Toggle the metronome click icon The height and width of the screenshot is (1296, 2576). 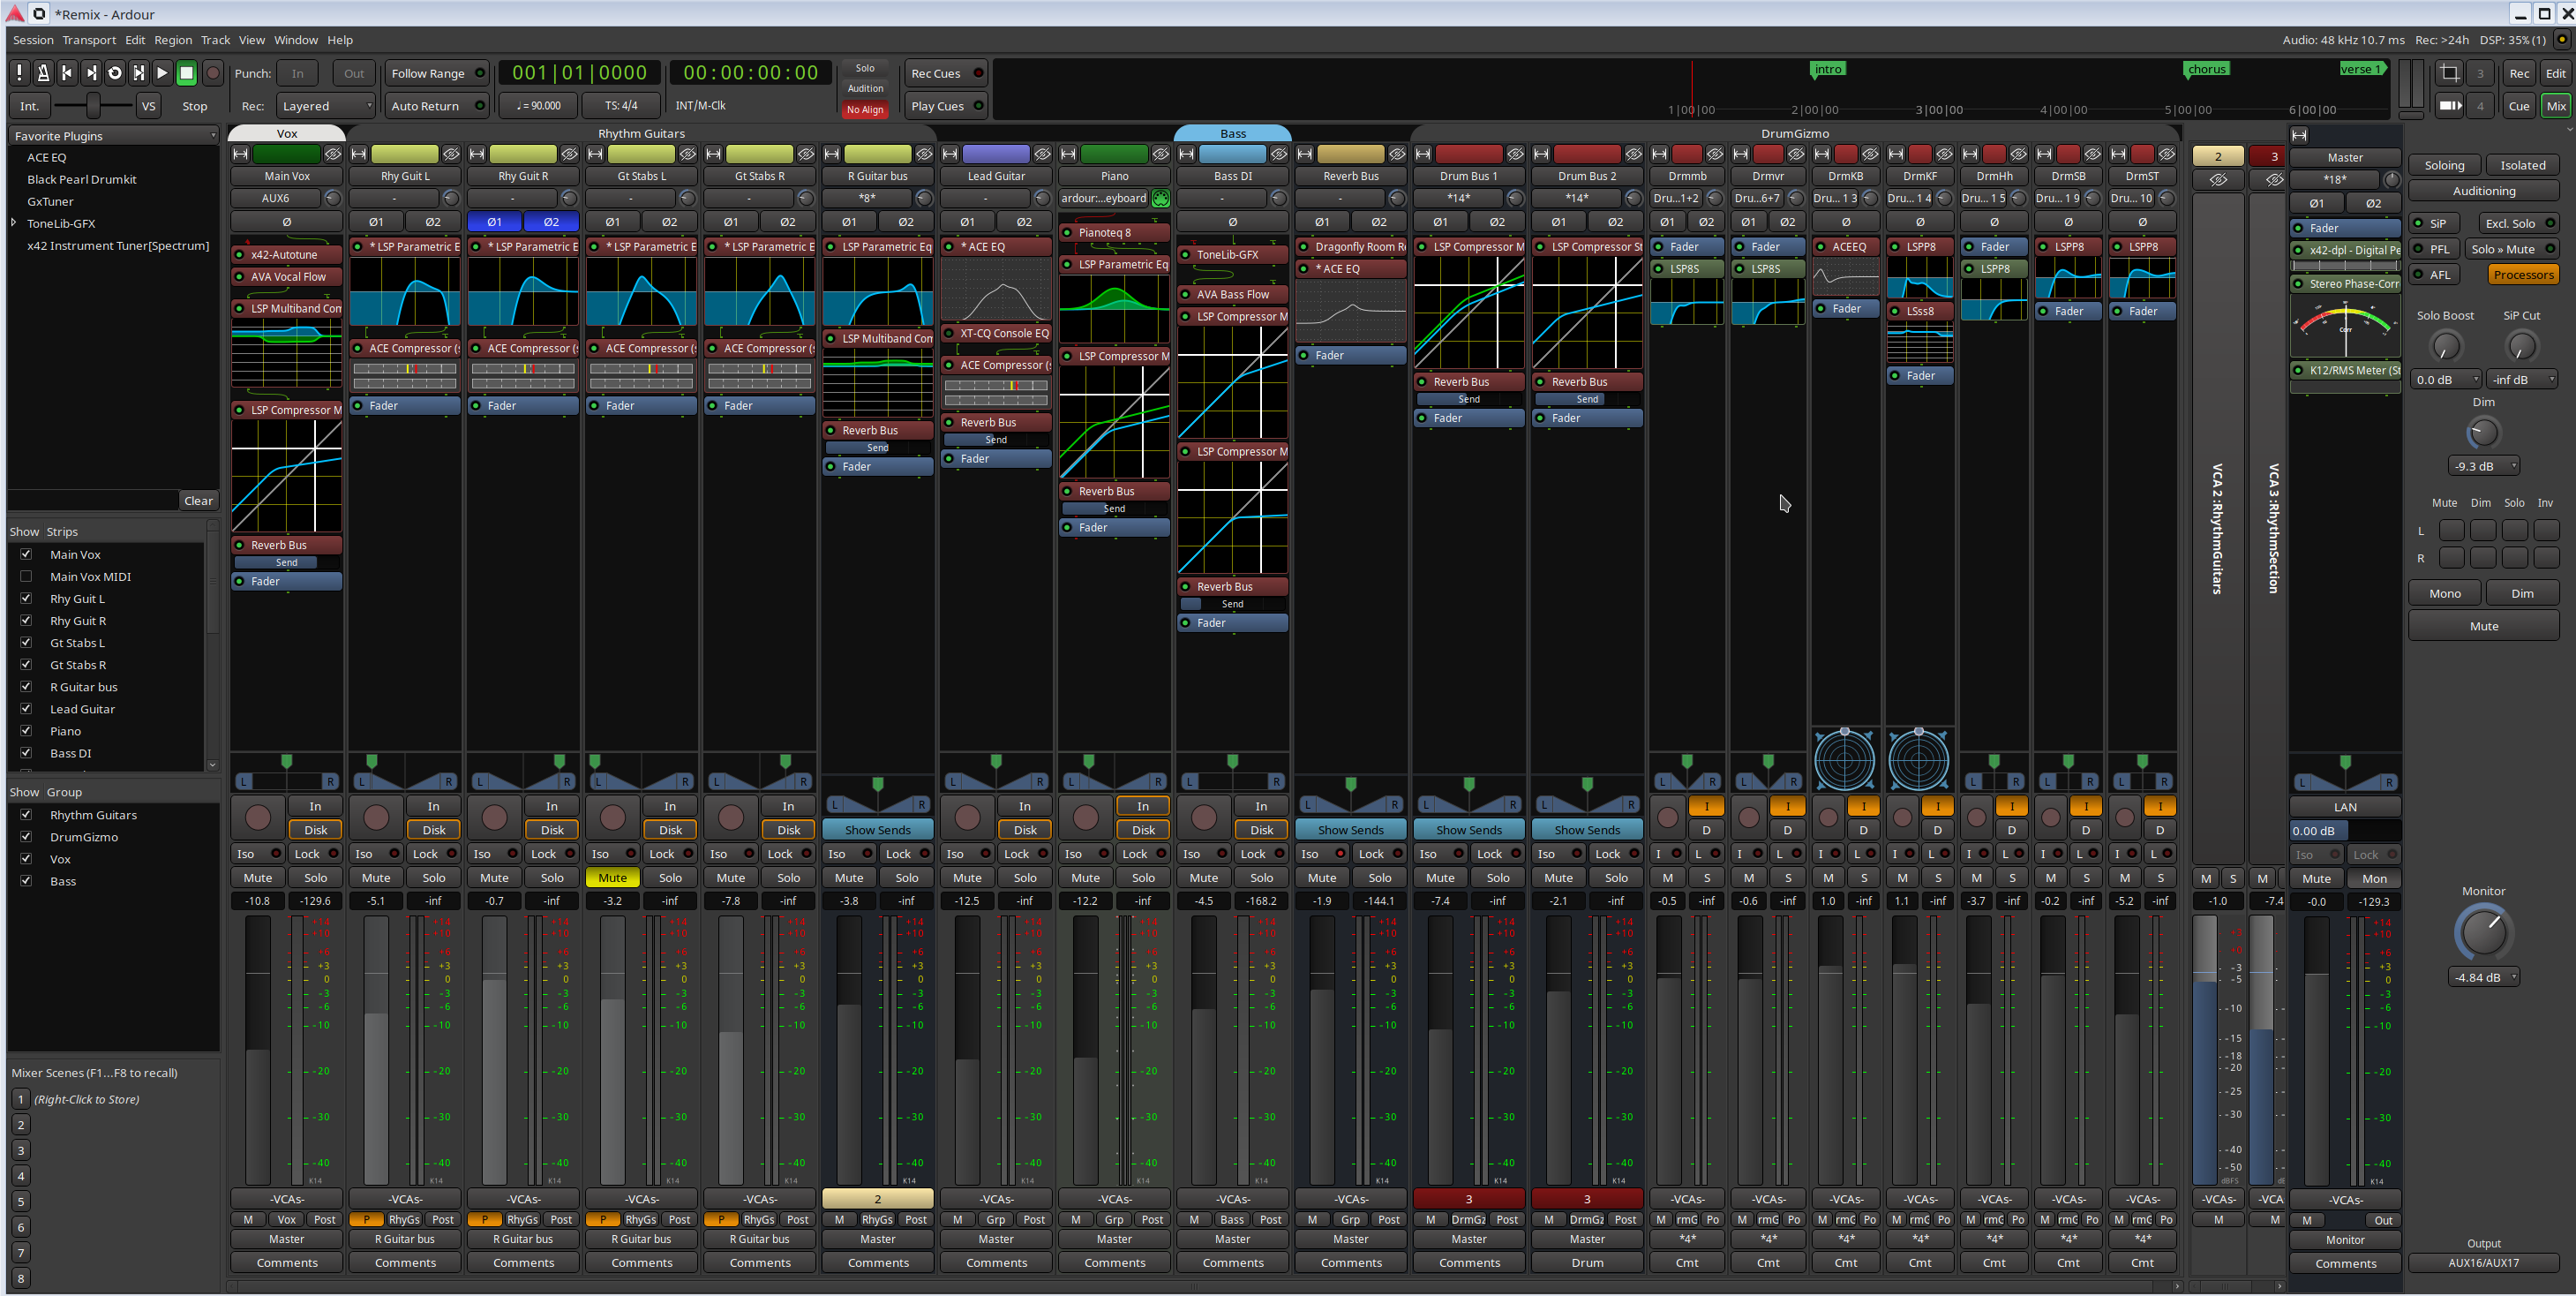(43, 73)
